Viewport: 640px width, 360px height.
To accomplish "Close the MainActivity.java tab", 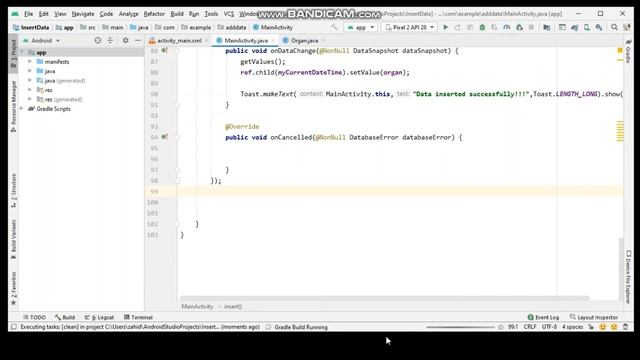I will [x=273, y=40].
